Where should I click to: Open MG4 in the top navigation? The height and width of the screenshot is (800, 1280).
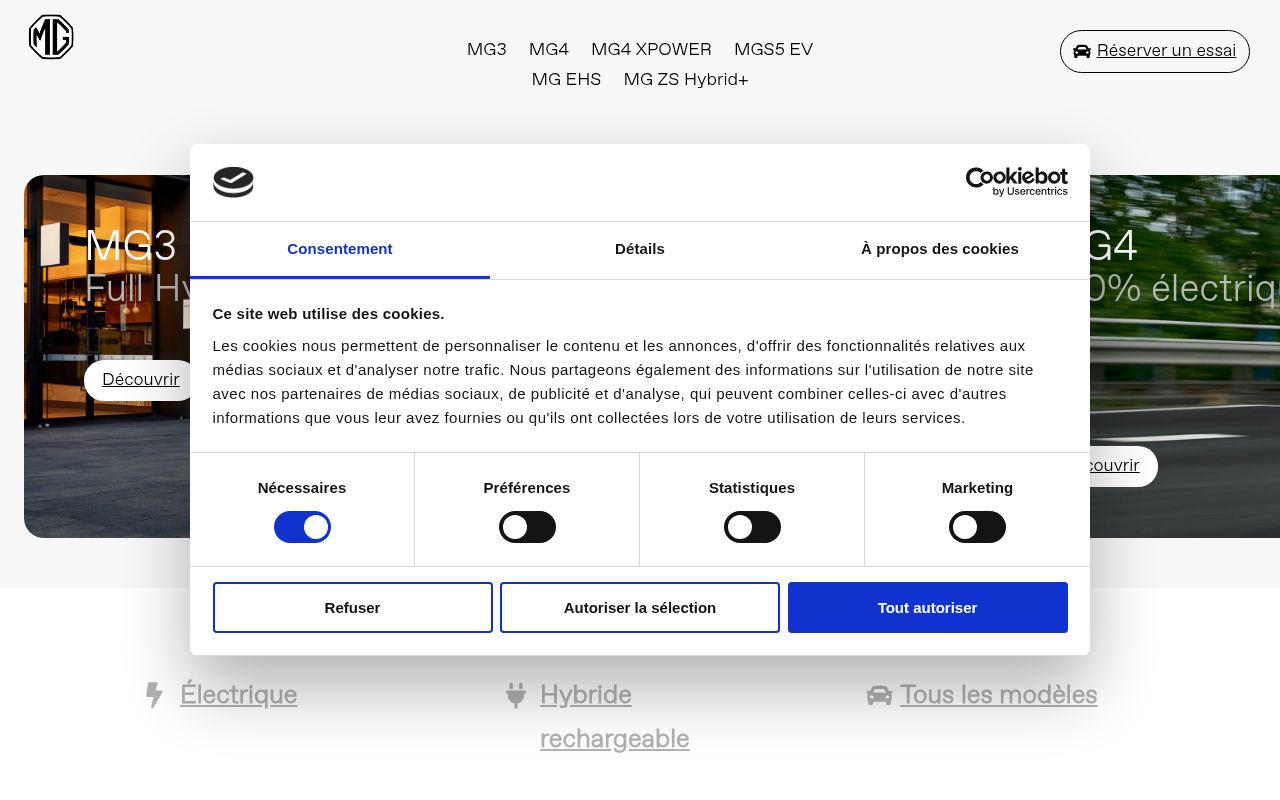point(549,49)
